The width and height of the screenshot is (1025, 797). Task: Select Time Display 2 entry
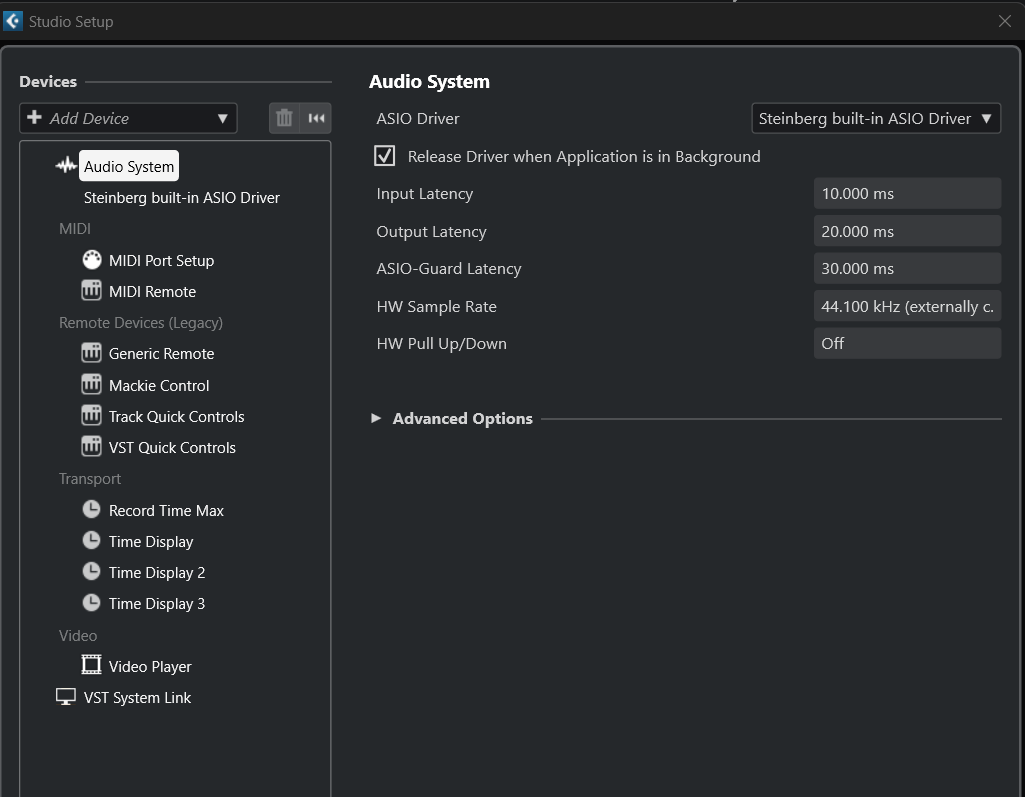click(x=157, y=573)
